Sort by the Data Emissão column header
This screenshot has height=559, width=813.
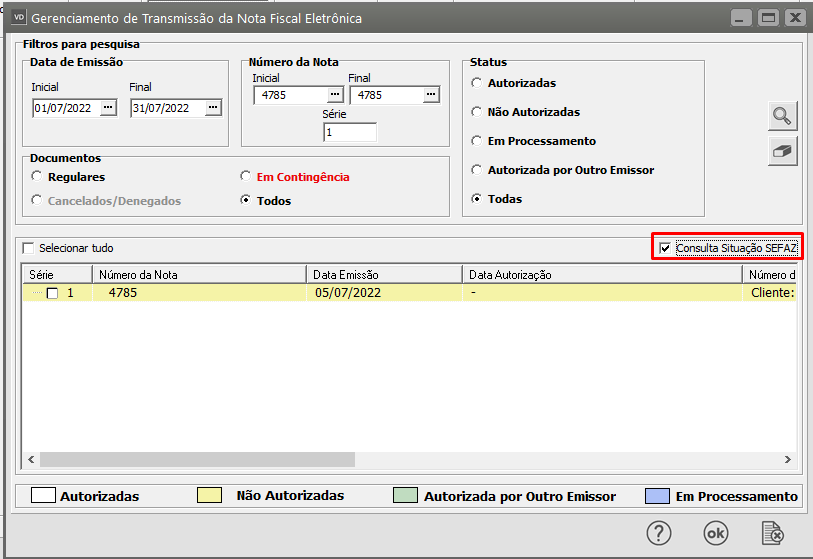[384, 274]
